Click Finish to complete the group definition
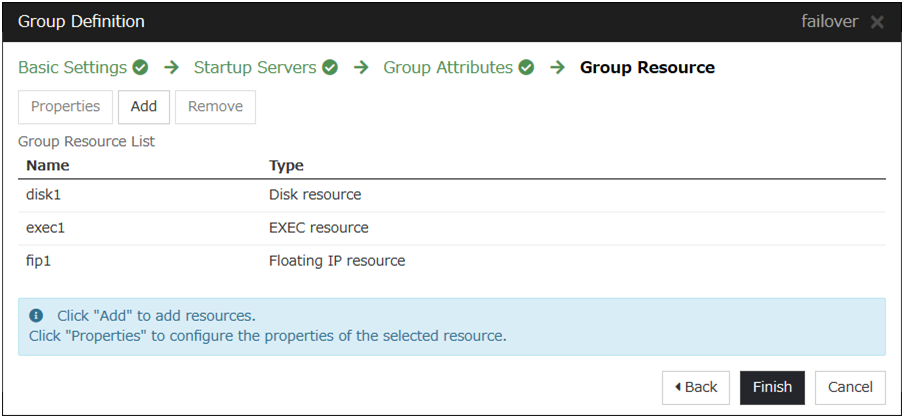This screenshot has width=904, height=418. pyautogui.click(x=772, y=387)
